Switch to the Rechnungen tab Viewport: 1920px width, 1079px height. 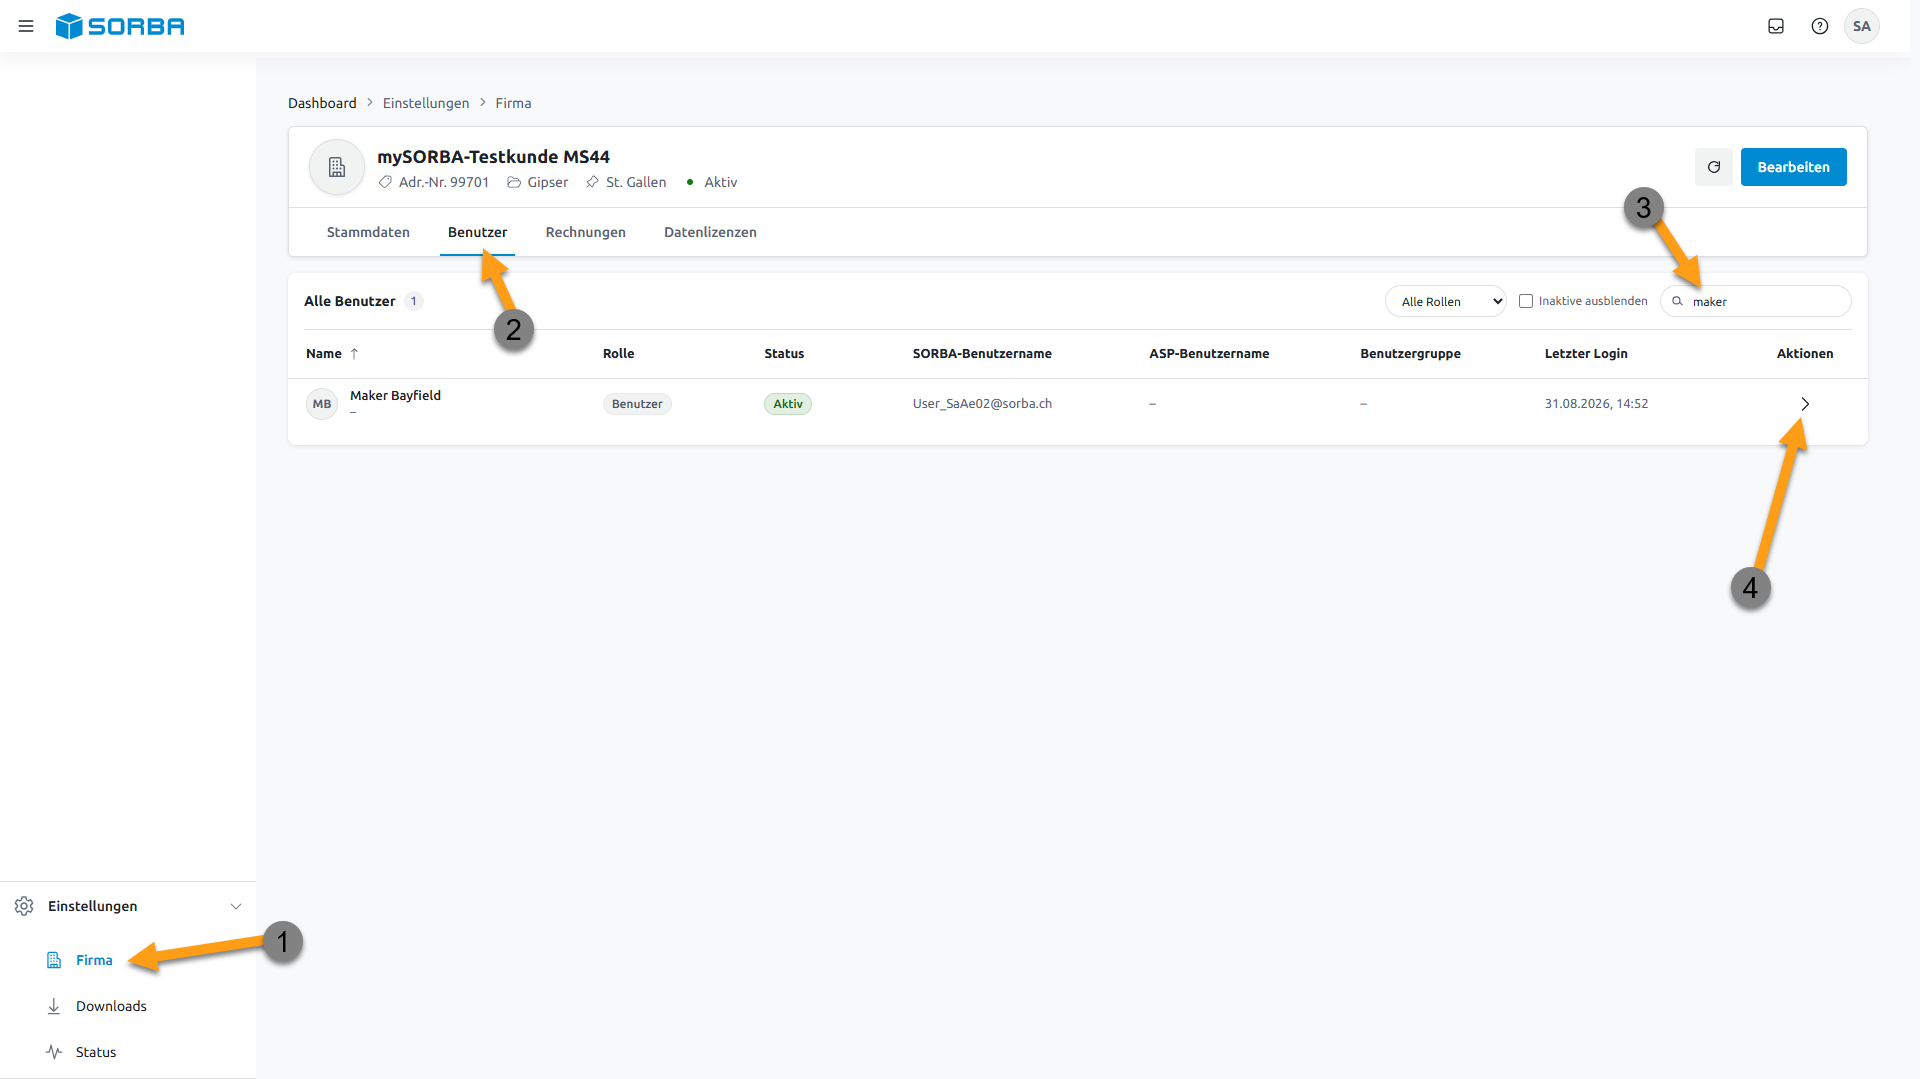[x=585, y=232]
